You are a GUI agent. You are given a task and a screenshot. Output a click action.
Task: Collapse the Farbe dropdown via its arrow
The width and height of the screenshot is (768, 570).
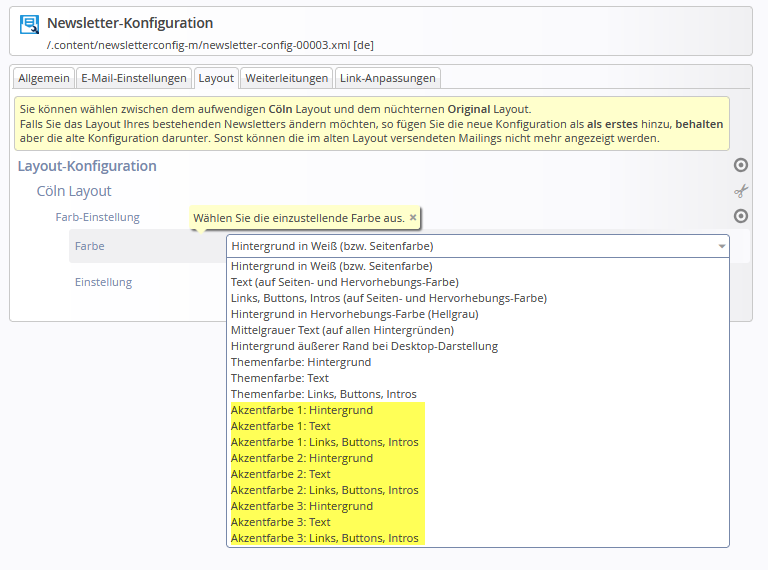pos(721,246)
